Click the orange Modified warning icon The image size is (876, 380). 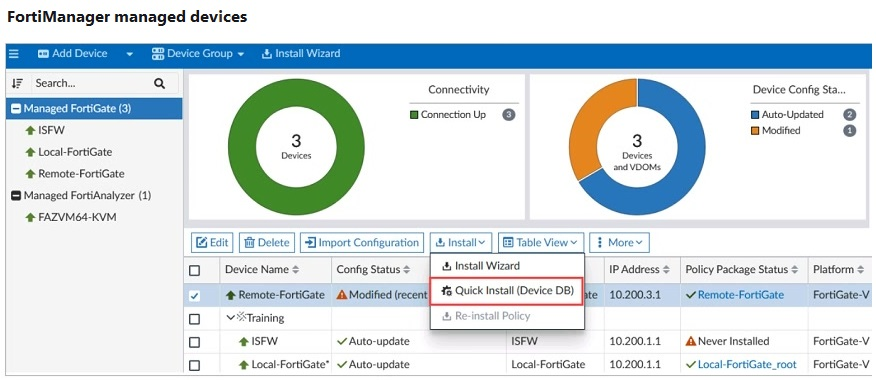coord(342,294)
